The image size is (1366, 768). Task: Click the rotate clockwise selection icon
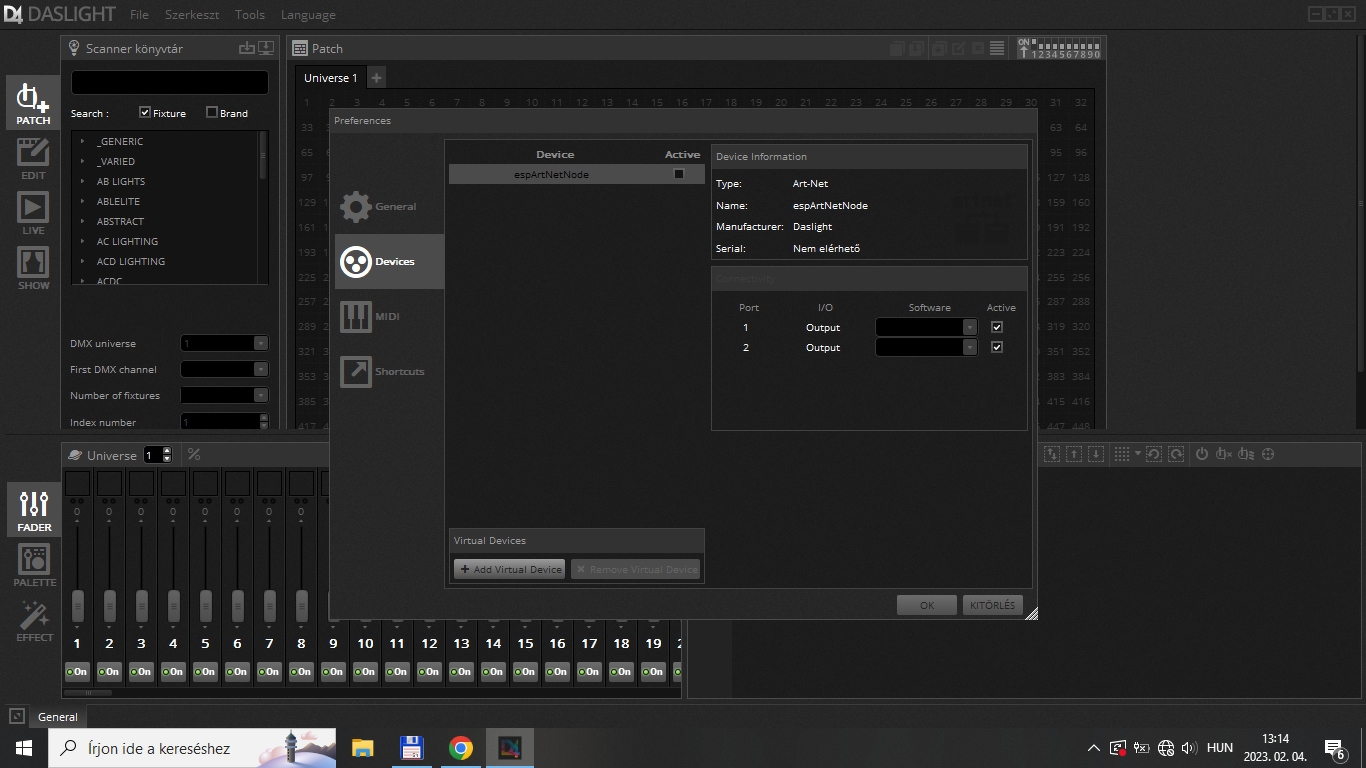coord(1176,454)
